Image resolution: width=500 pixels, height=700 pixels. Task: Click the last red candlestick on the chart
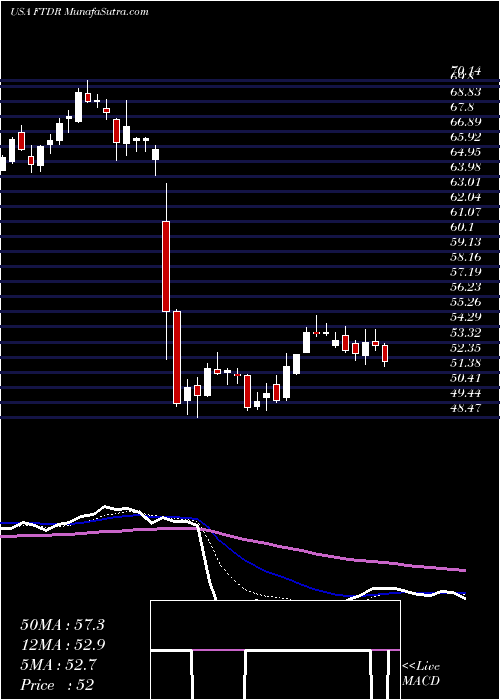click(385, 353)
